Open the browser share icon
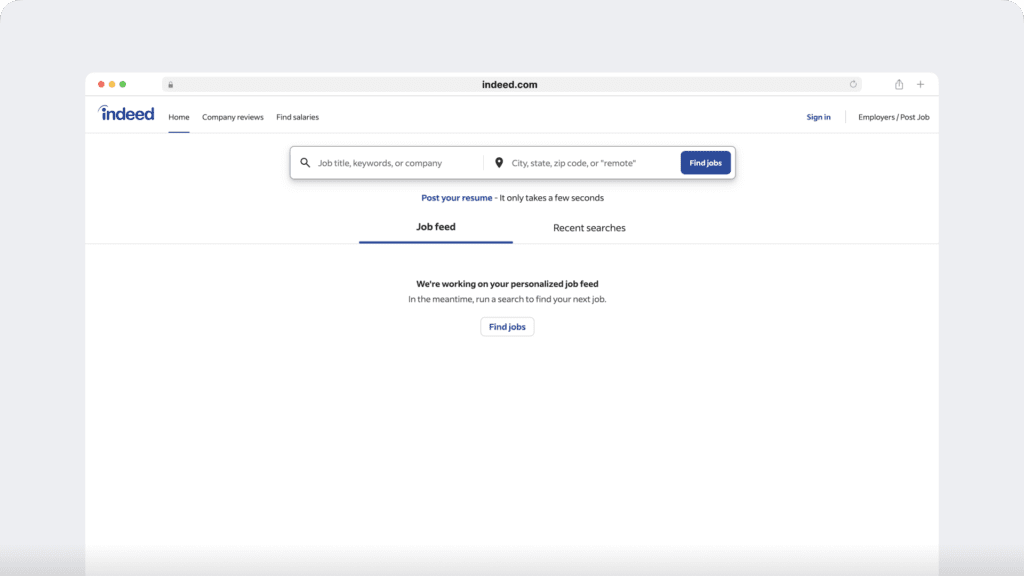This screenshot has width=1024, height=576. pos(899,85)
